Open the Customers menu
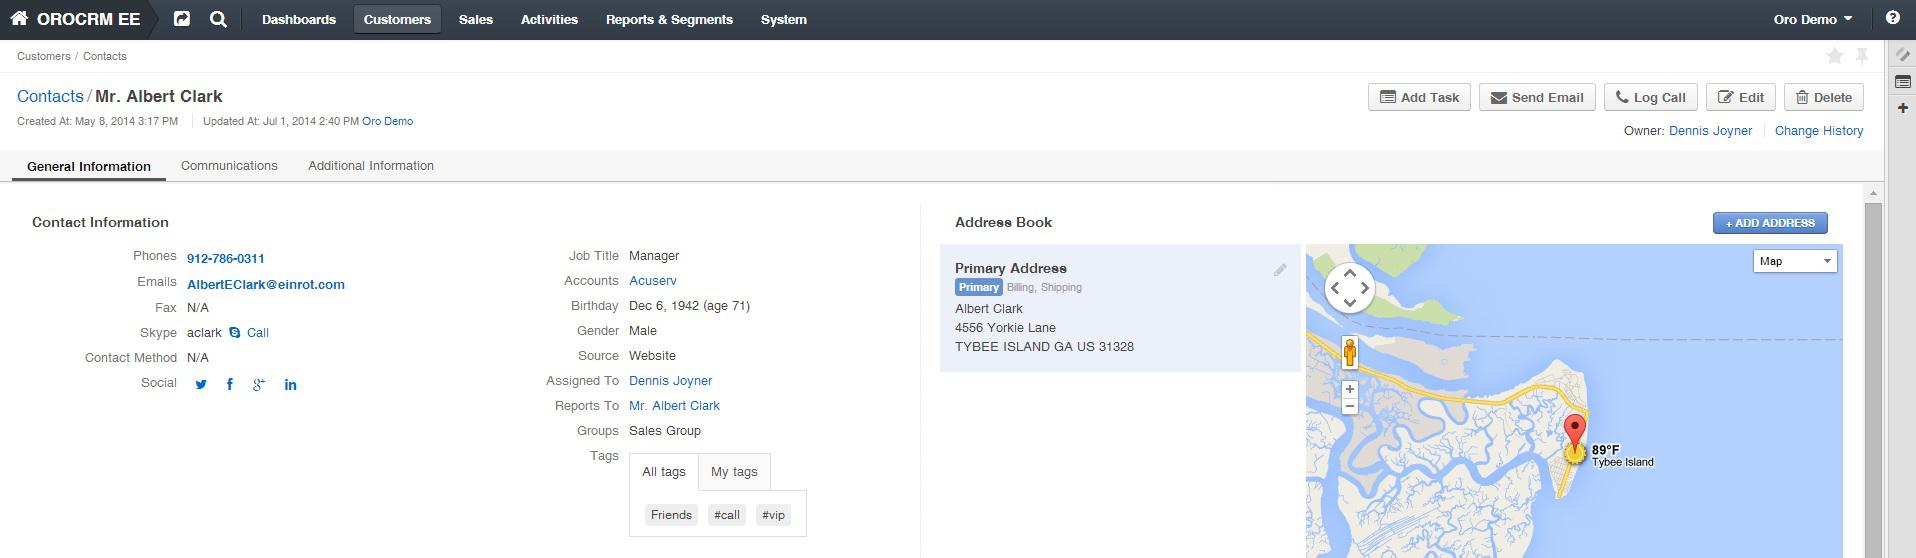The width and height of the screenshot is (1916, 558). [x=397, y=19]
